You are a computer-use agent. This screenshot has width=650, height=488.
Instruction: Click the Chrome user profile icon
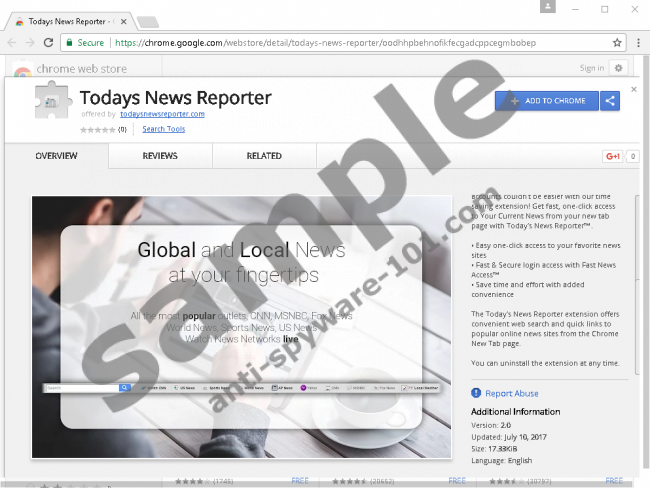point(547,8)
